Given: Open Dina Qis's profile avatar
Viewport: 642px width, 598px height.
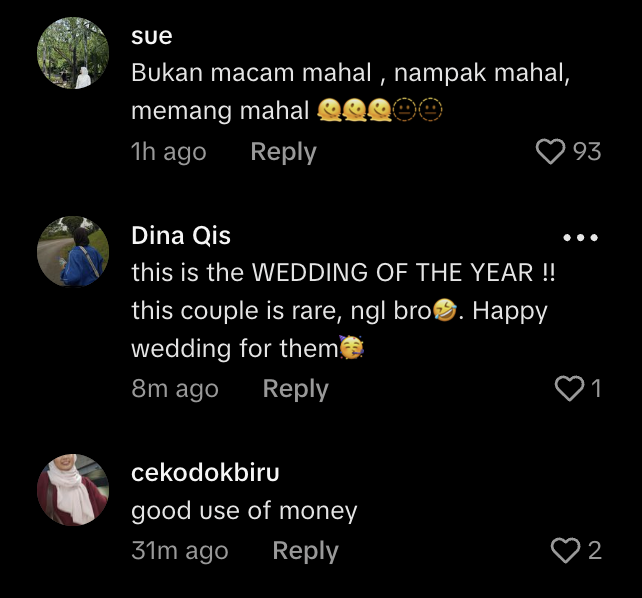Looking at the screenshot, I should 73,252.
